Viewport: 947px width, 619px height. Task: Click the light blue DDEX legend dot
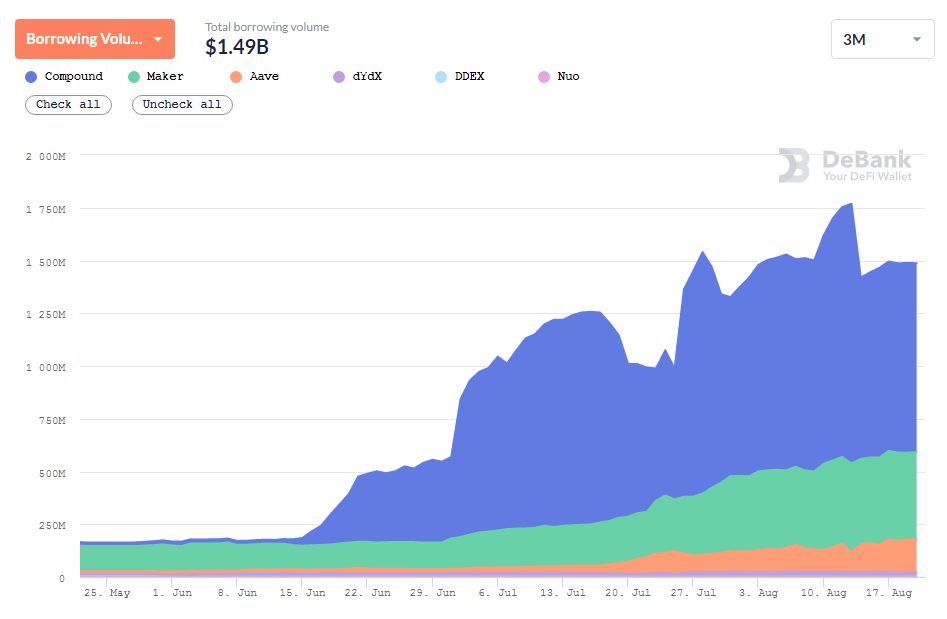(441, 77)
